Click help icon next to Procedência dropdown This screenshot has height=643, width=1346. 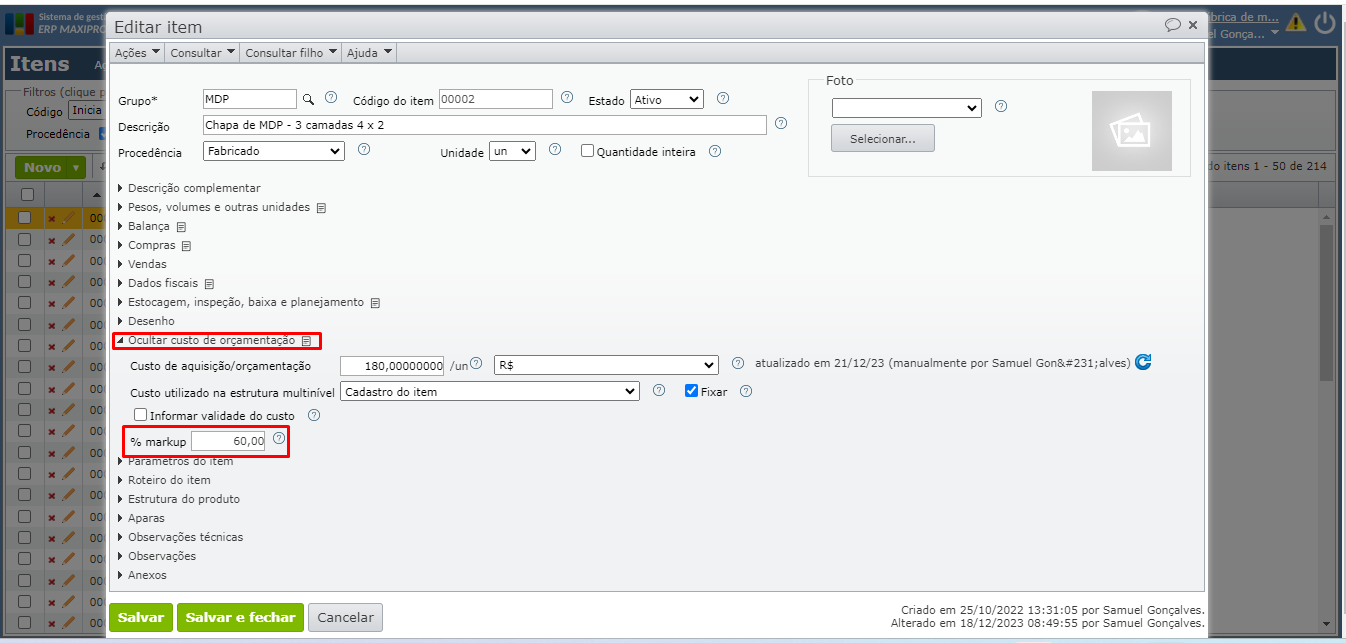click(x=364, y=149)
